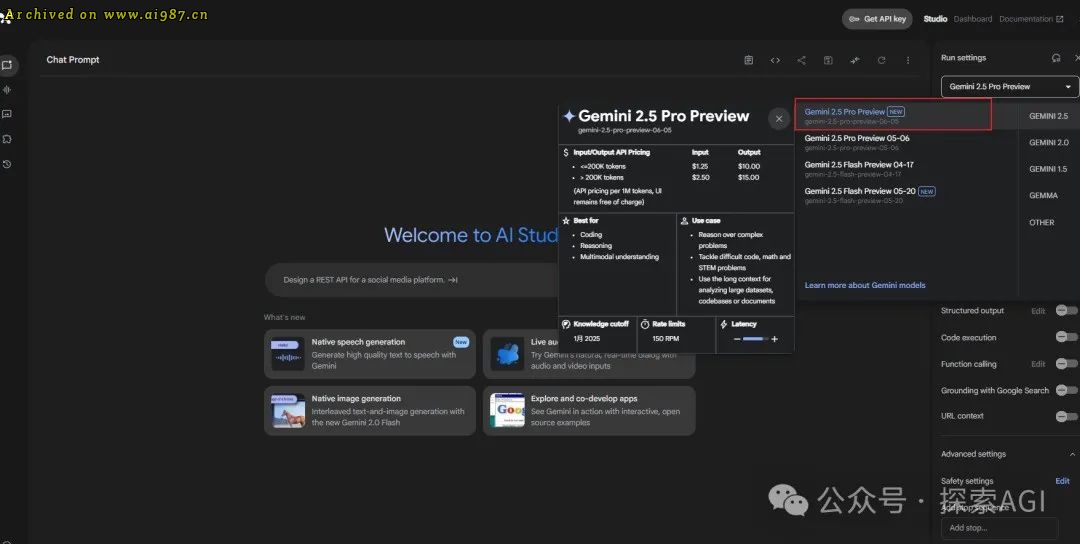
Task: Click the Reset run settings icon
Action: (1056, 58)
